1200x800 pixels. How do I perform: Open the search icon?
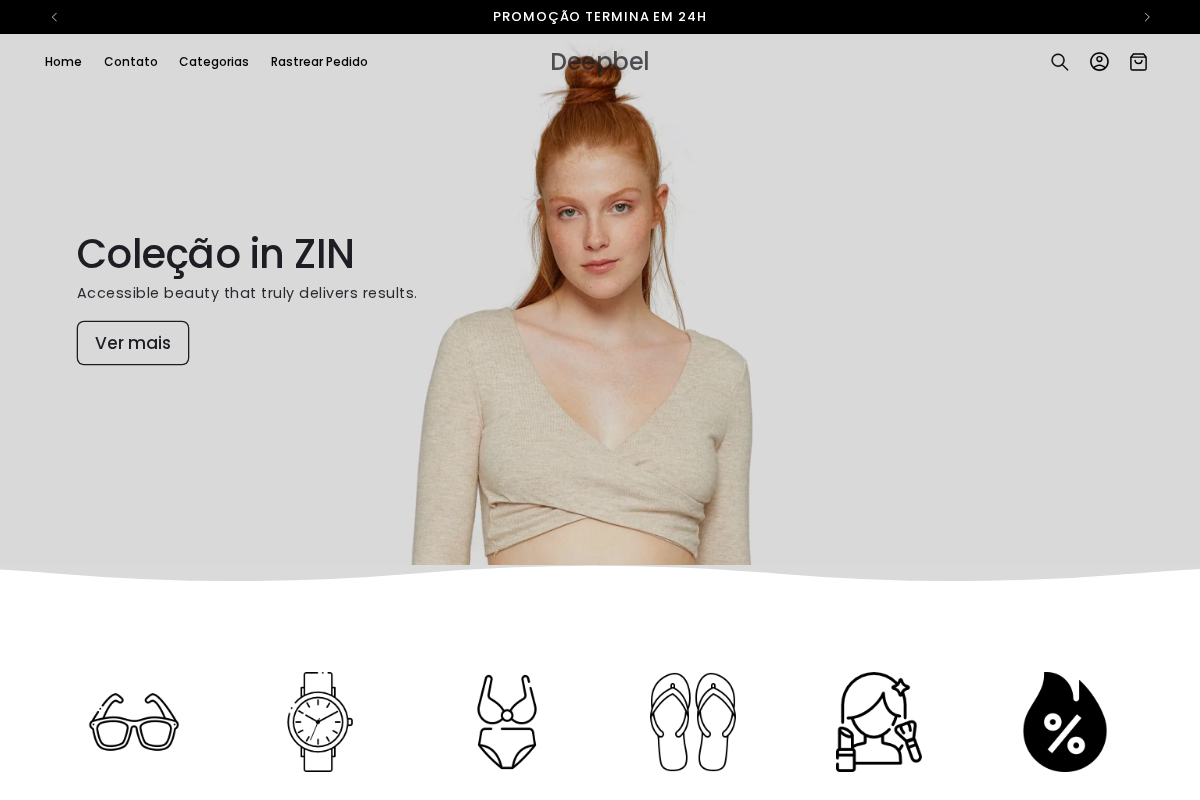[1059, 61]
